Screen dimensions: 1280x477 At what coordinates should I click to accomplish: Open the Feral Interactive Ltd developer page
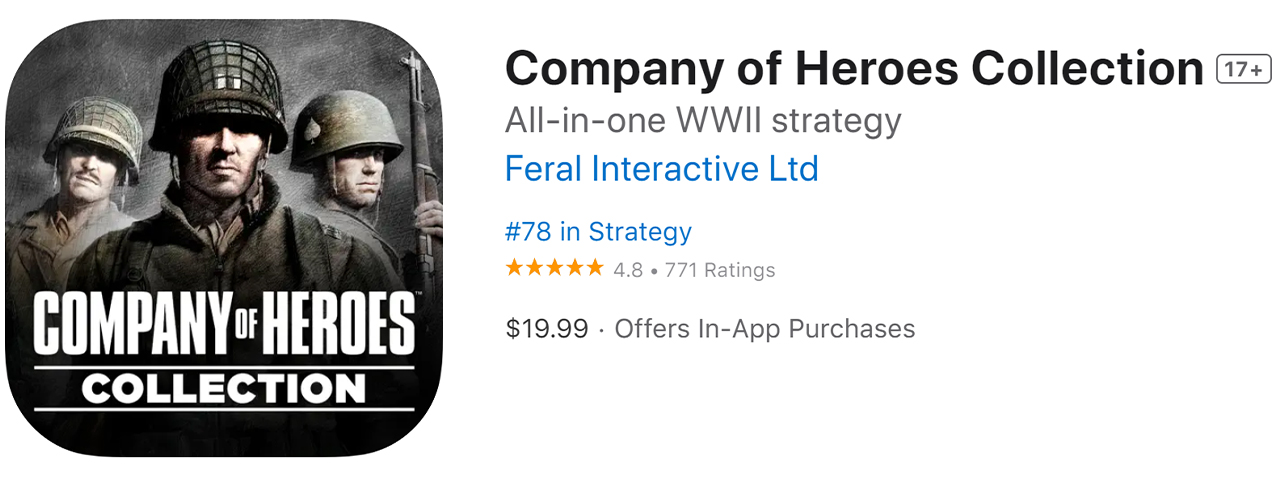click(x=661, y=169)
